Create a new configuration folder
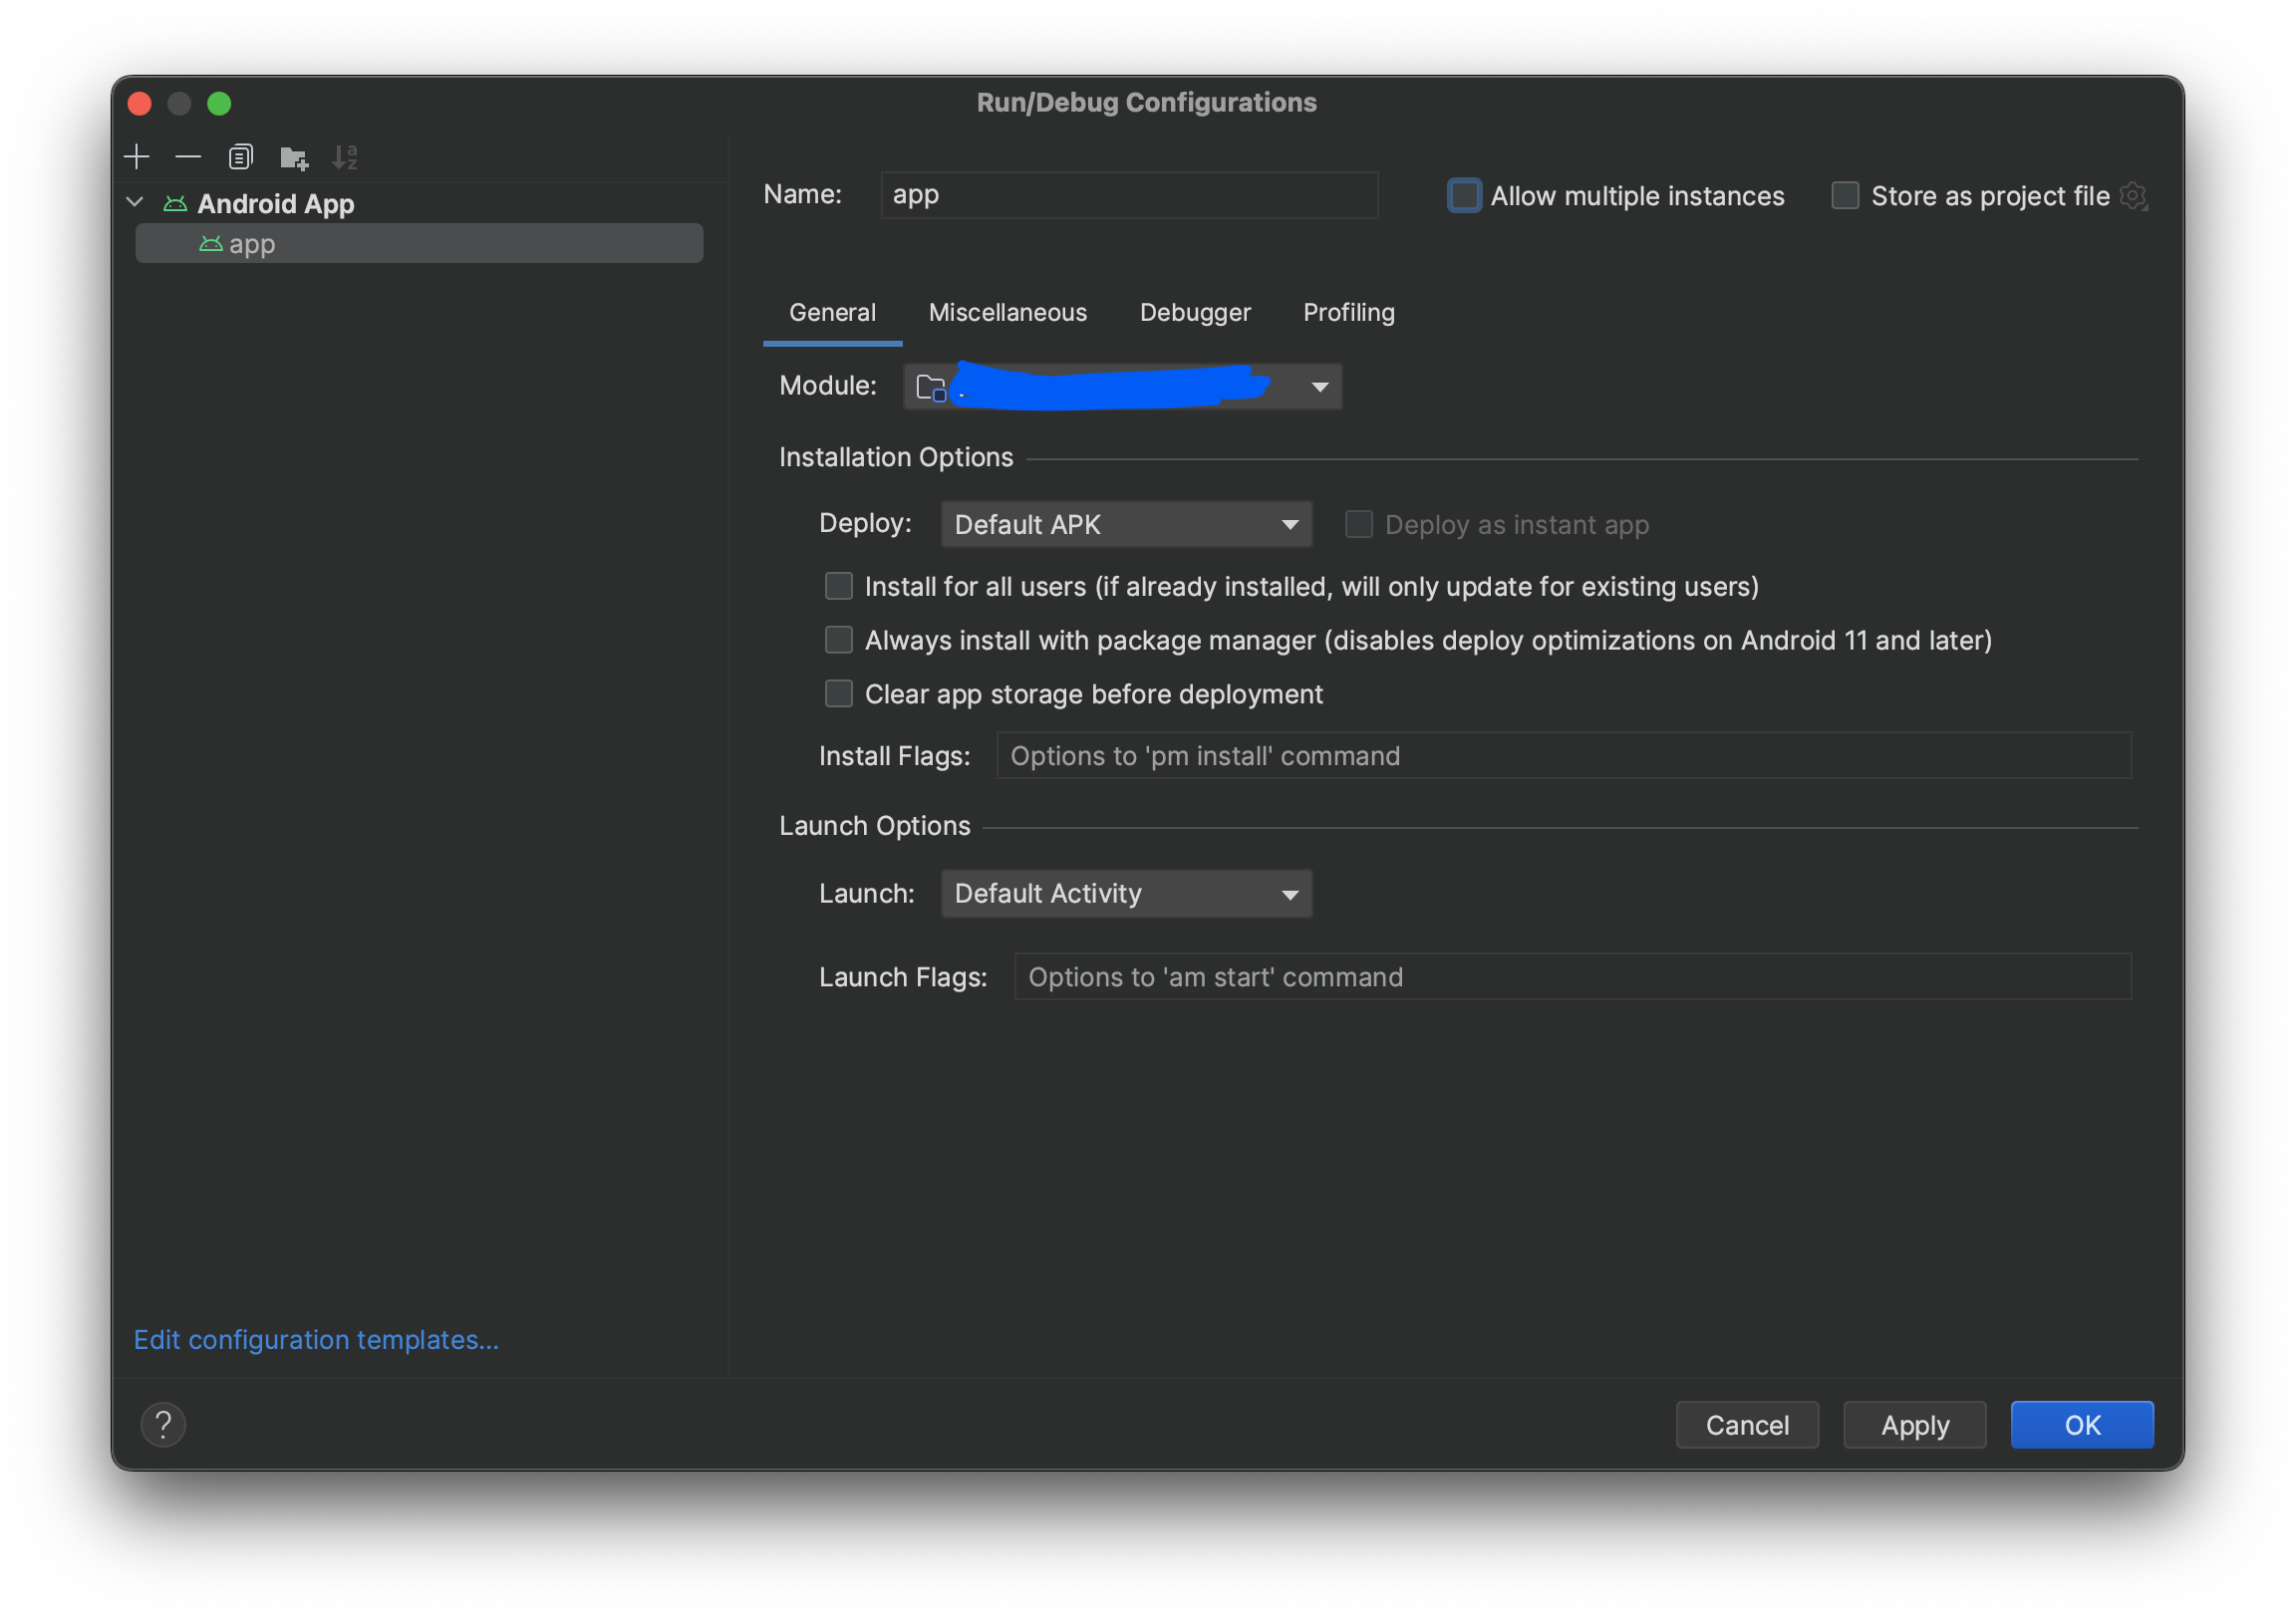 click(293, 157)
